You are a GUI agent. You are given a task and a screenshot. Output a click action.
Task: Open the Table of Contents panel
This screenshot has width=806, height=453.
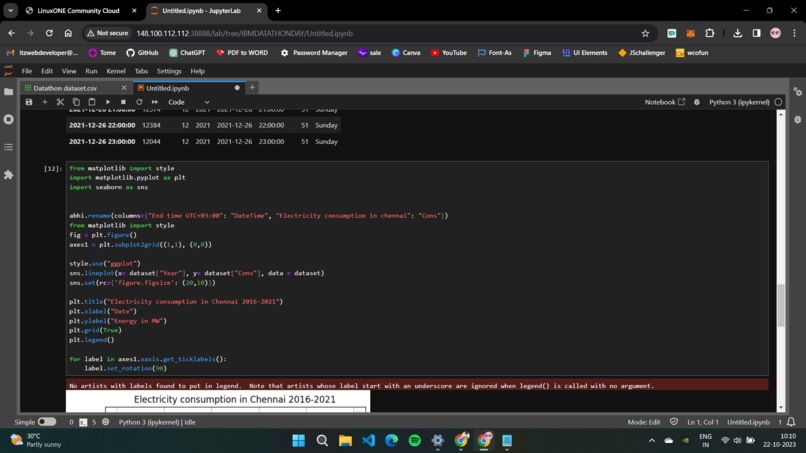point(9,147)
